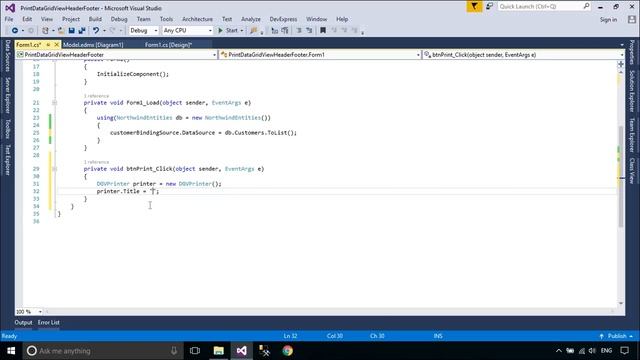
Task: Click the Uncomment selected lines icon
Action: (x=309, y=31)
